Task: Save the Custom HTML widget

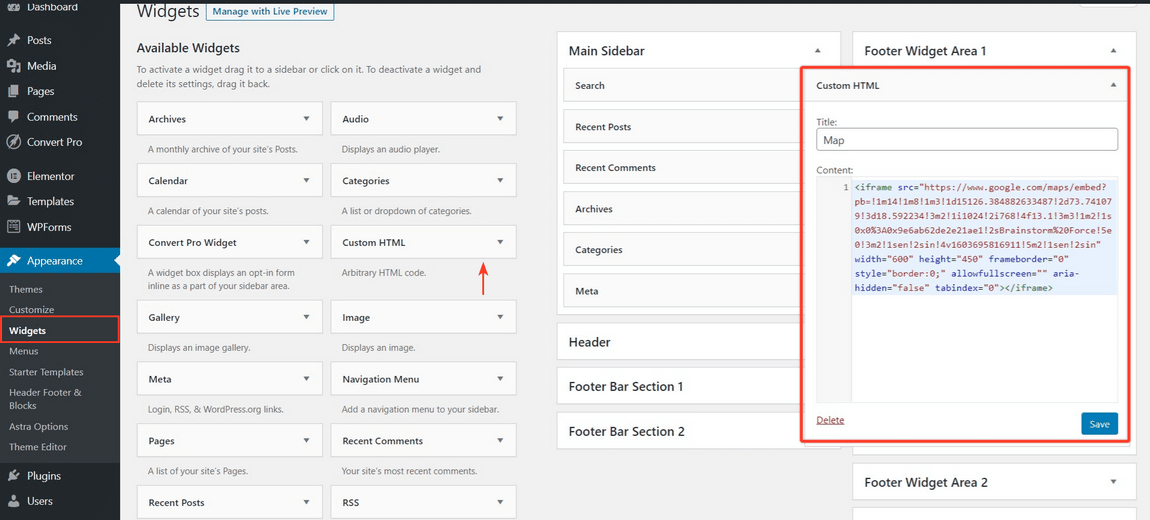Action: tap(1099, 424)
